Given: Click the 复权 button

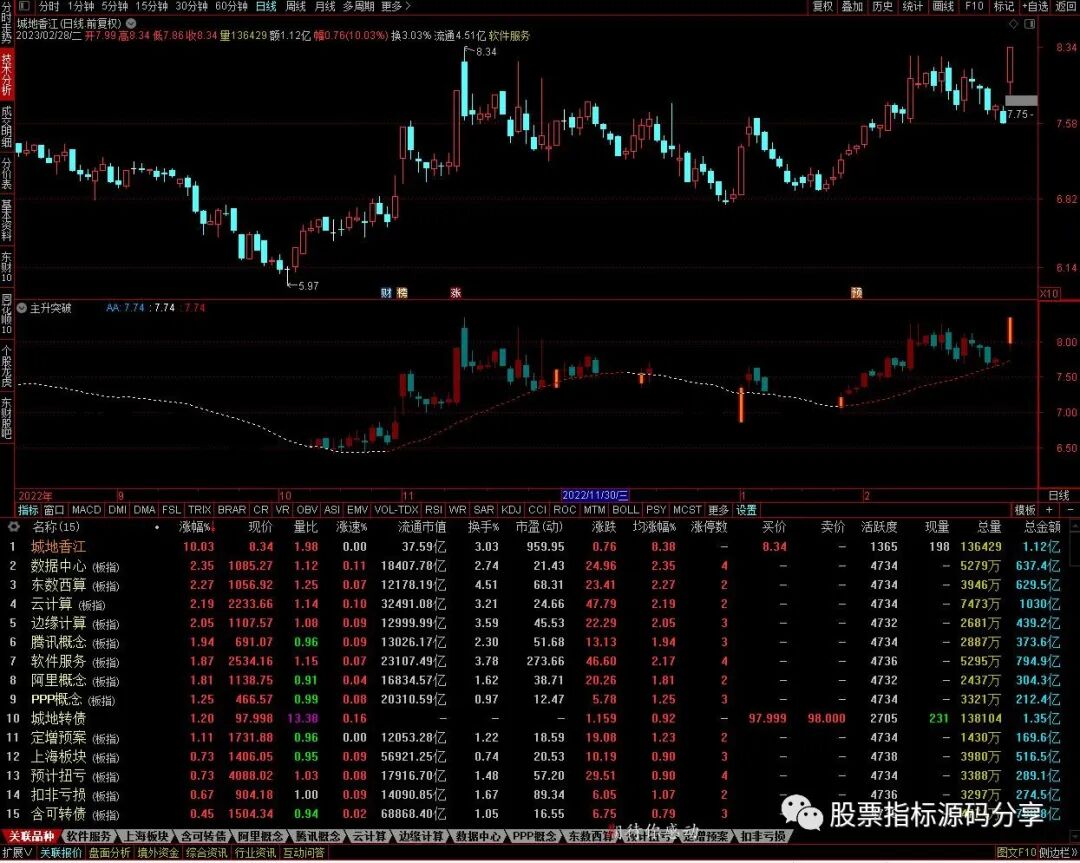Looking at the screenshot, I should coord(822,6).
